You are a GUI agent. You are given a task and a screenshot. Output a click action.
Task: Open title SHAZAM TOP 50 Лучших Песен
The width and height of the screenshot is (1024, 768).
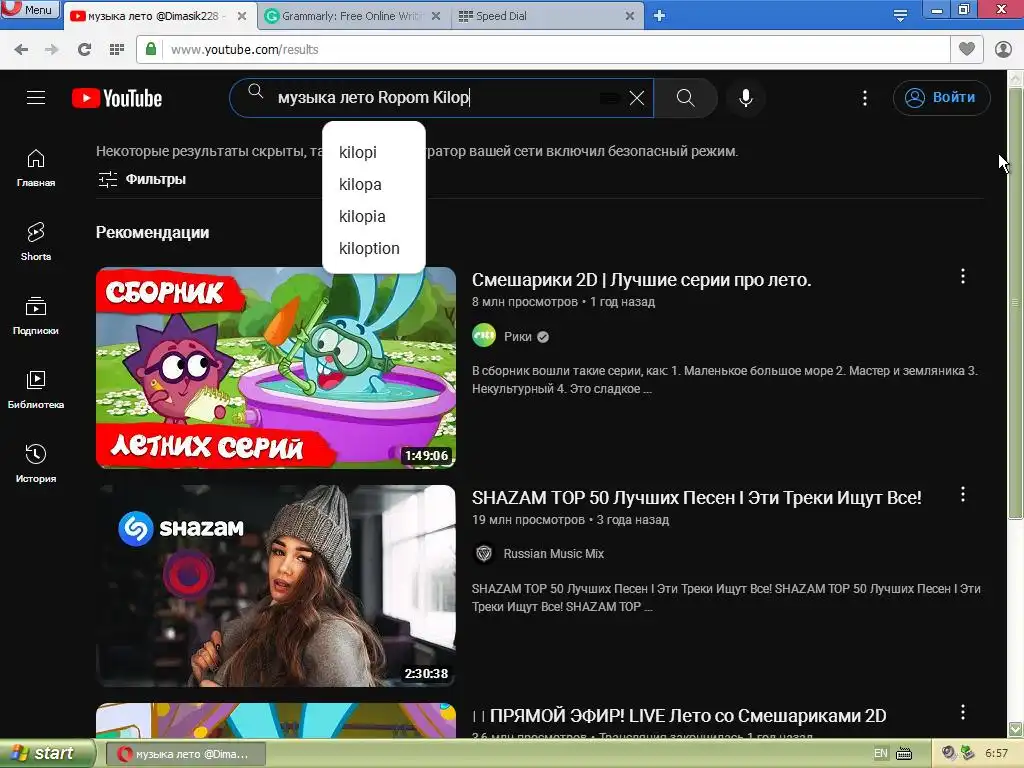(x=696, y=498)
